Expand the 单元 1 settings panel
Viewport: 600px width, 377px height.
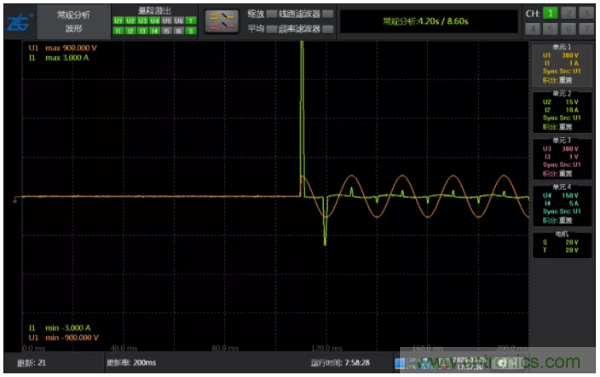562,65
